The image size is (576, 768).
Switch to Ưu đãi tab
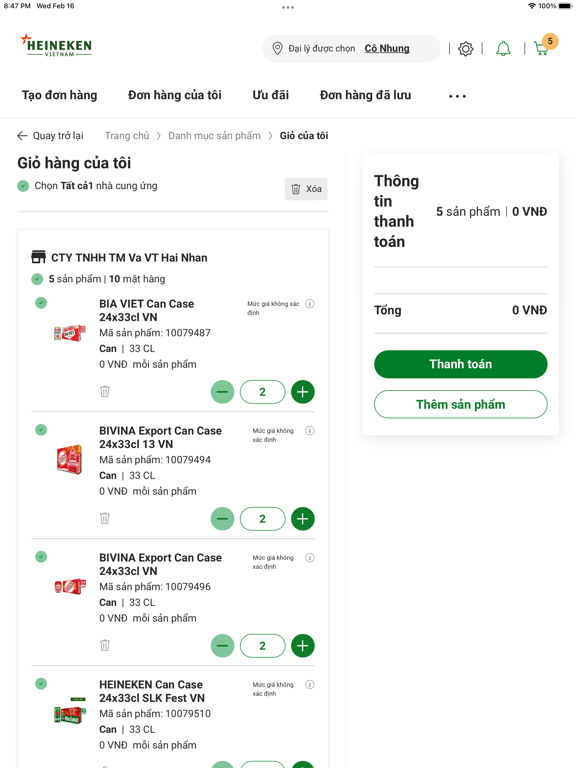271,95
